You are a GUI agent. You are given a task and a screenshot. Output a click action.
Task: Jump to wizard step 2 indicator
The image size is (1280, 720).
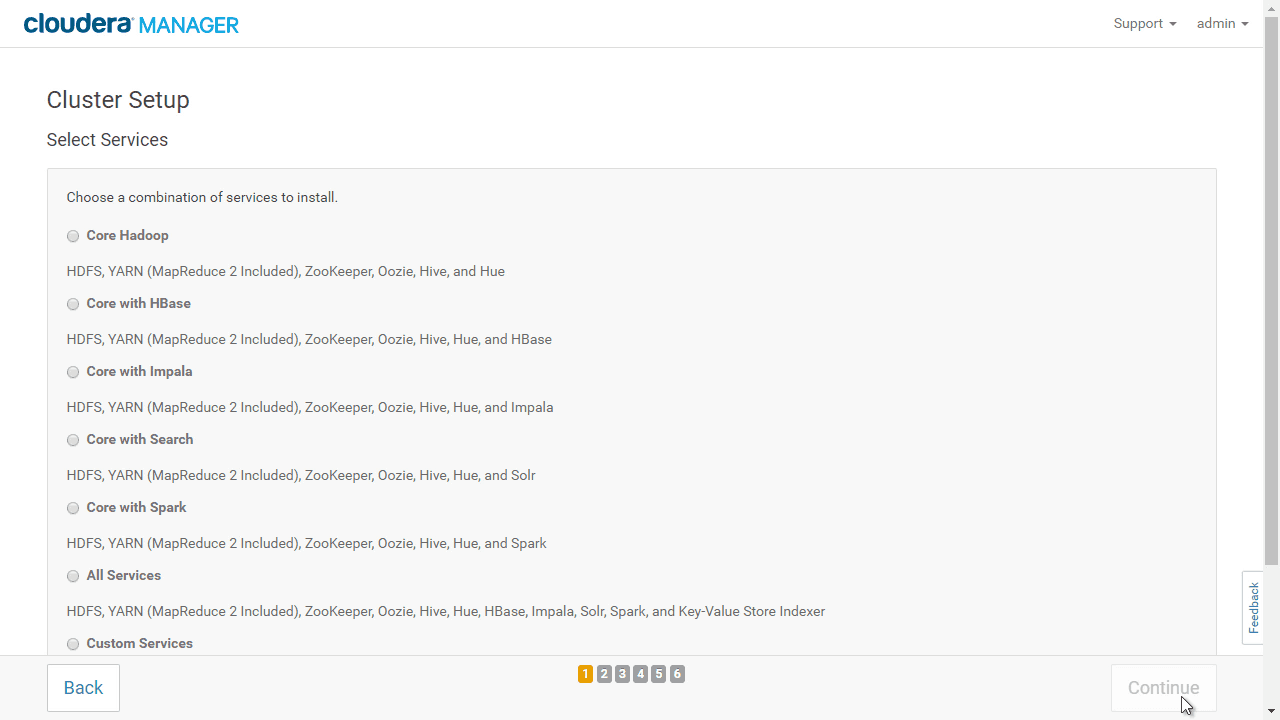[604, 674]
